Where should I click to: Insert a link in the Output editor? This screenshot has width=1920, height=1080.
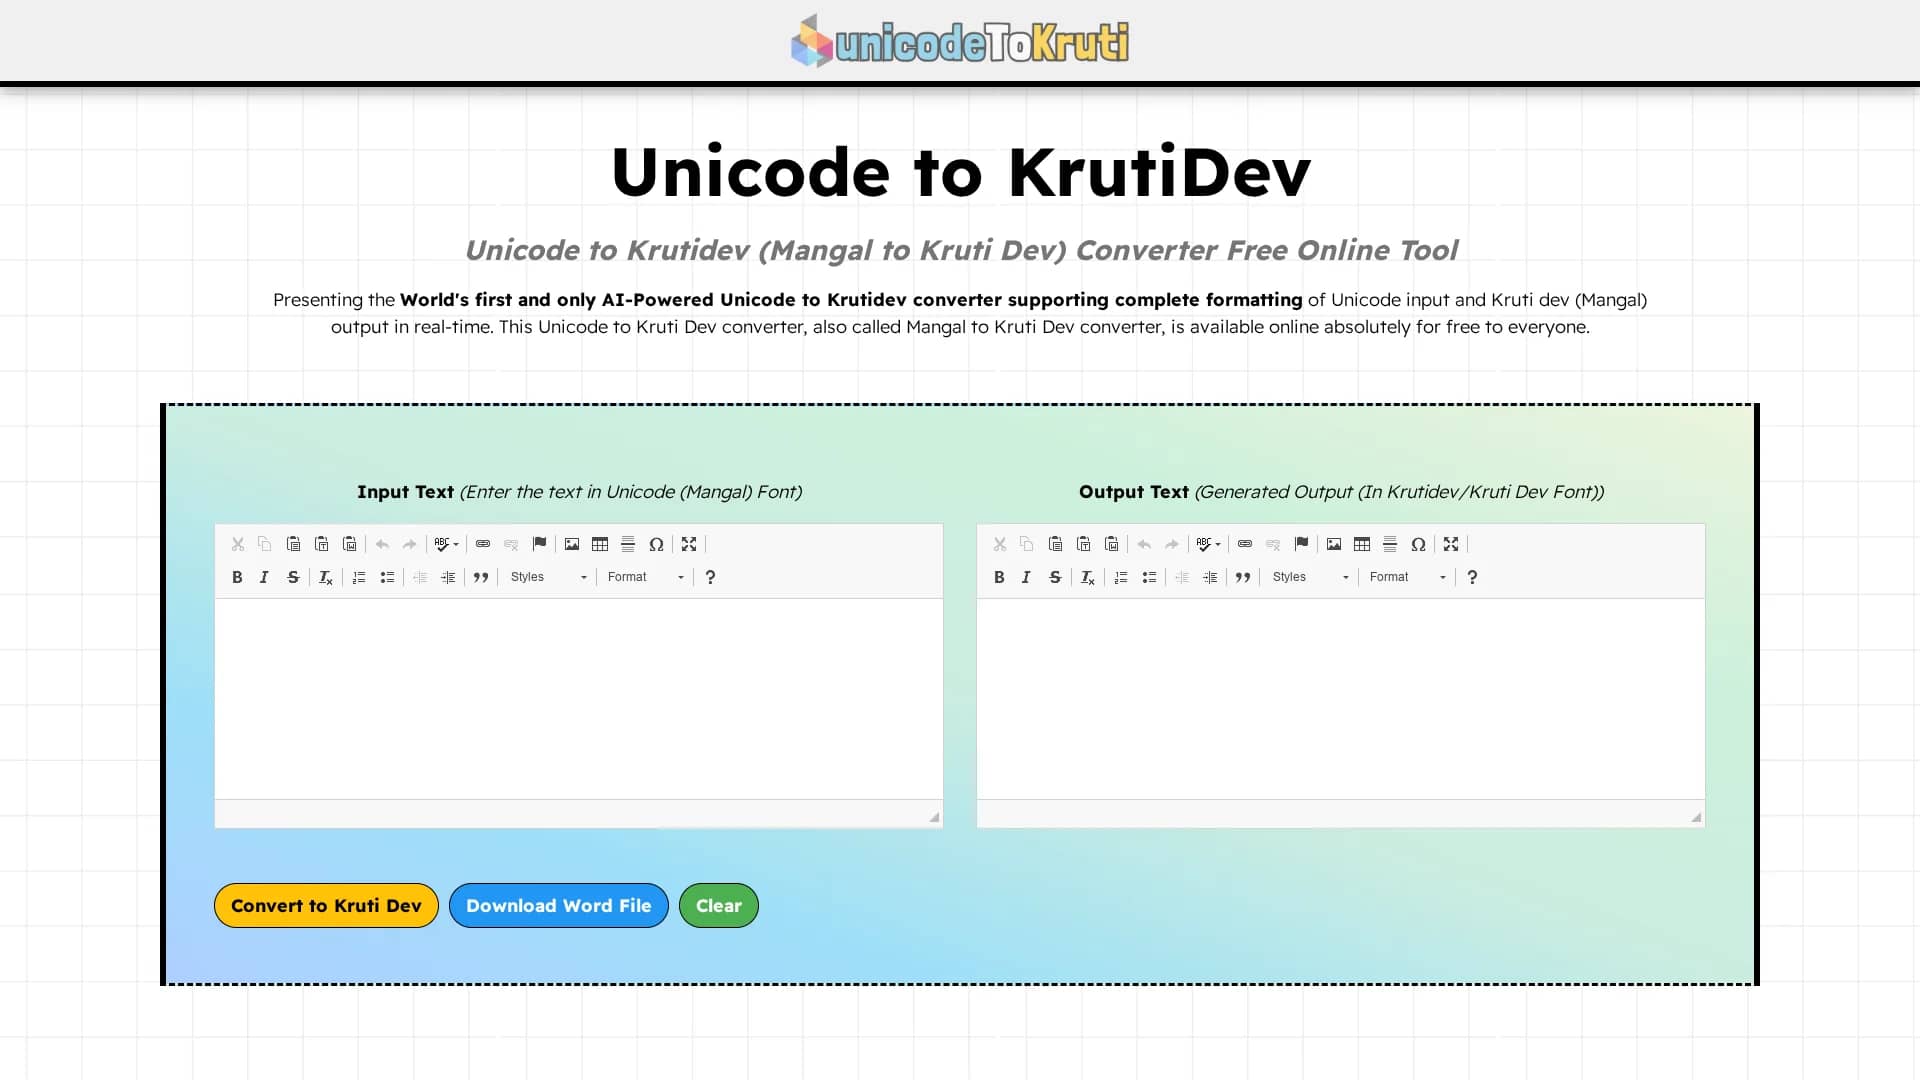click(x=1245, y=544)
